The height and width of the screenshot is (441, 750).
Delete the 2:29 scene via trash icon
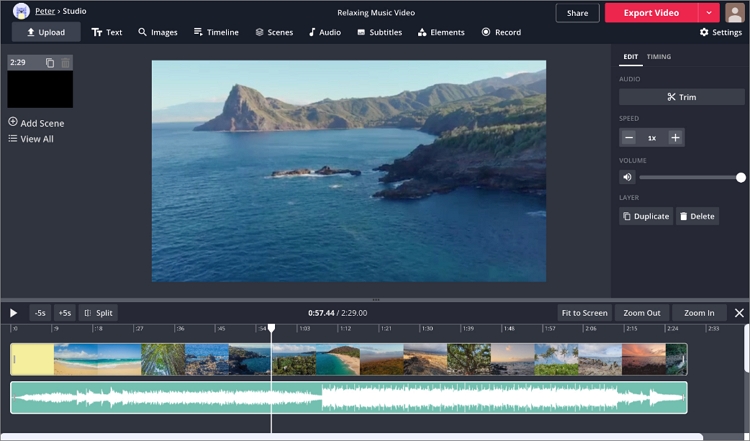(x=66, y=63)
